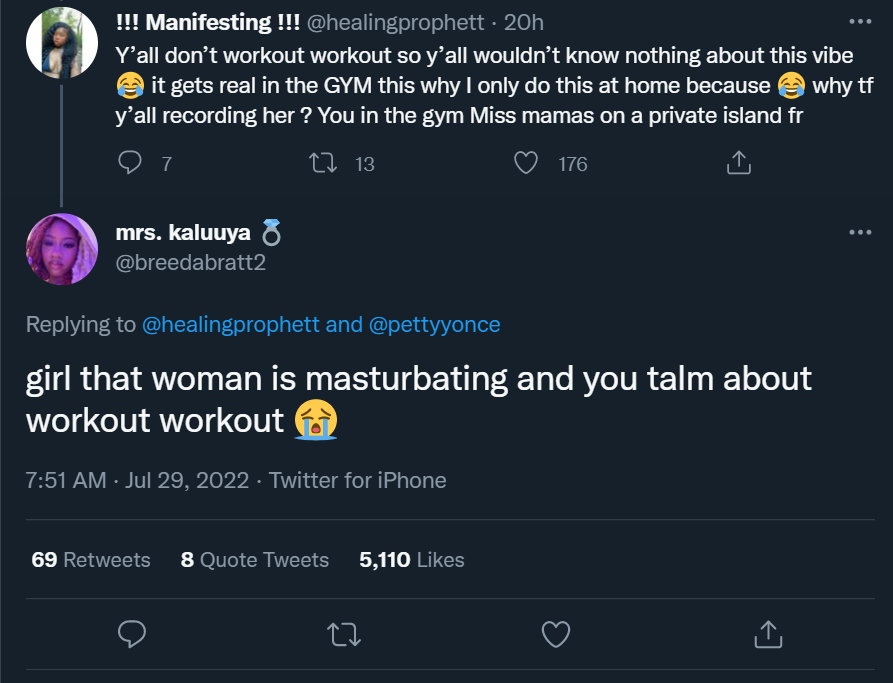
Task: View the 8 Quote Tweets
Action: [255, 560]
